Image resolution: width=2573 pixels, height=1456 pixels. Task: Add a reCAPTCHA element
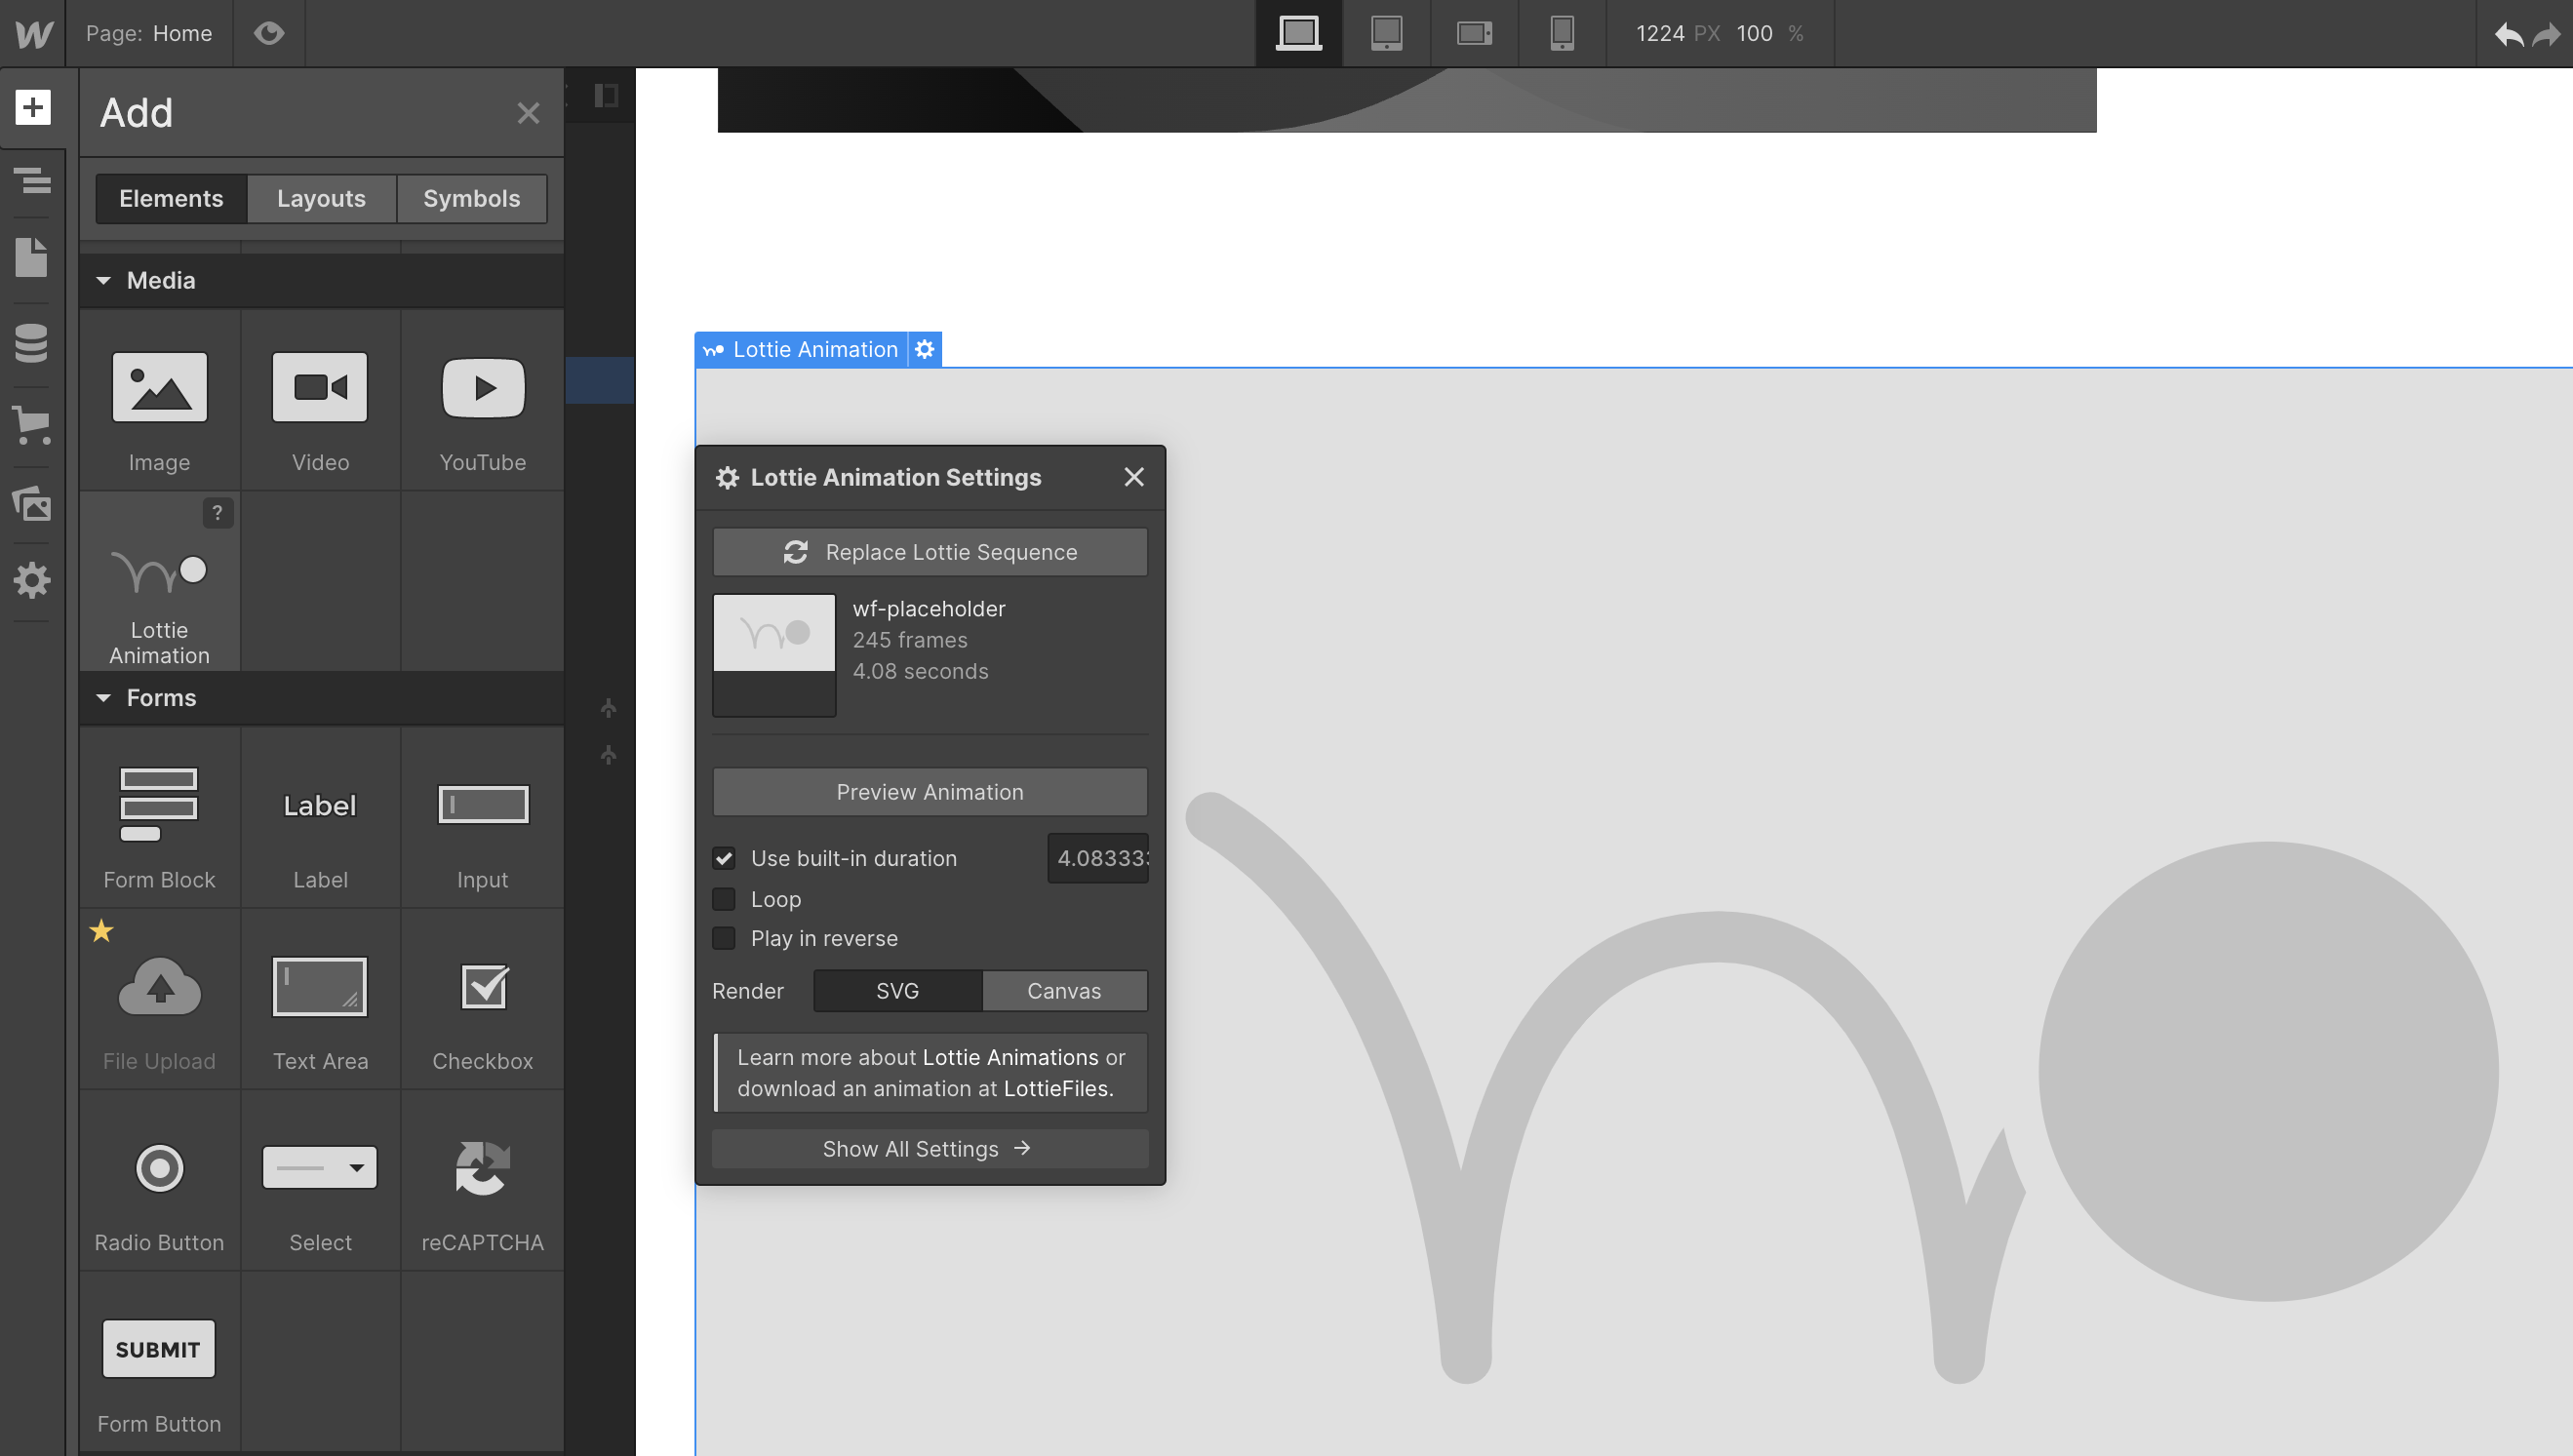pos(483,1181)
